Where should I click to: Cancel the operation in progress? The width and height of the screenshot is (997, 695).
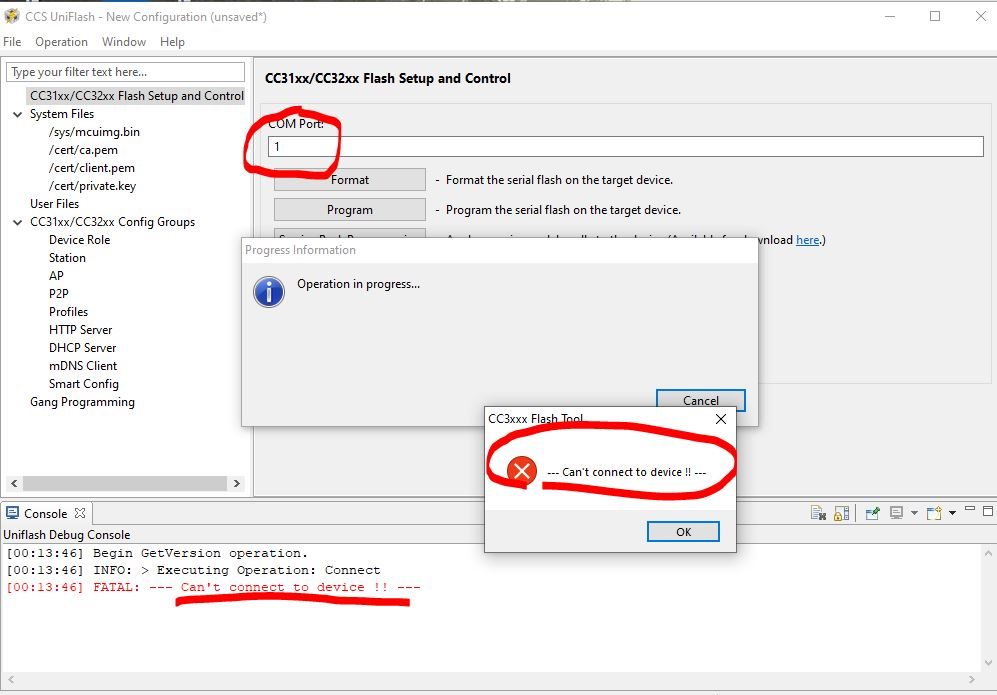click(701, 399)
